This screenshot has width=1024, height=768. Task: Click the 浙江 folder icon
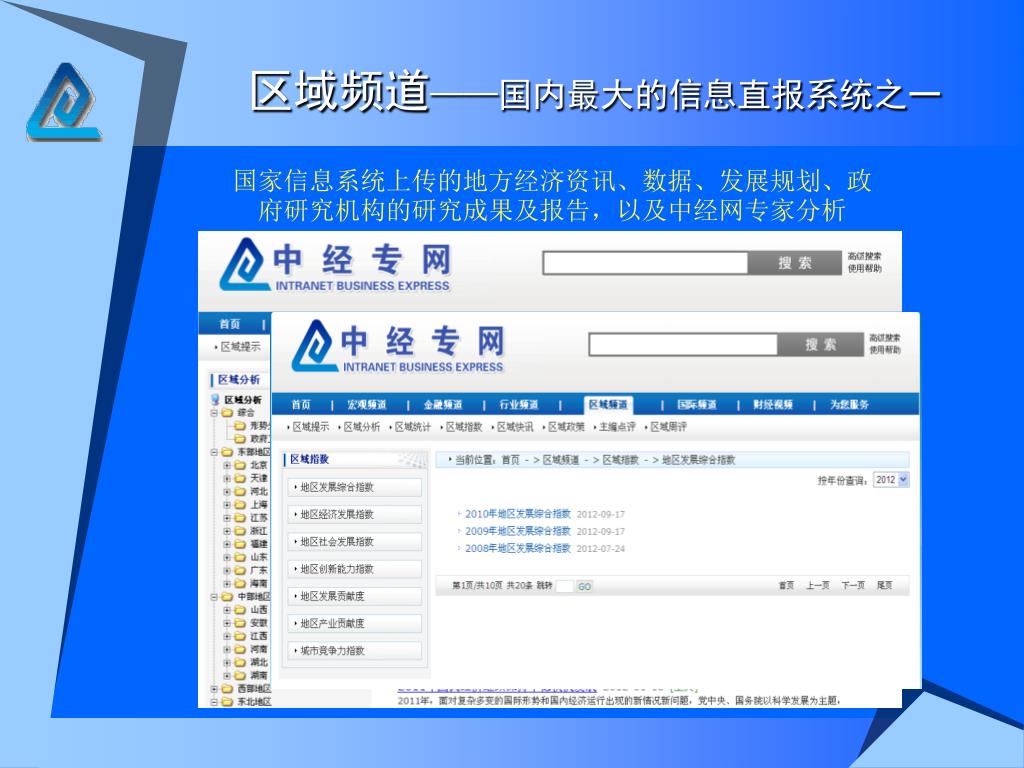(240, 530)
